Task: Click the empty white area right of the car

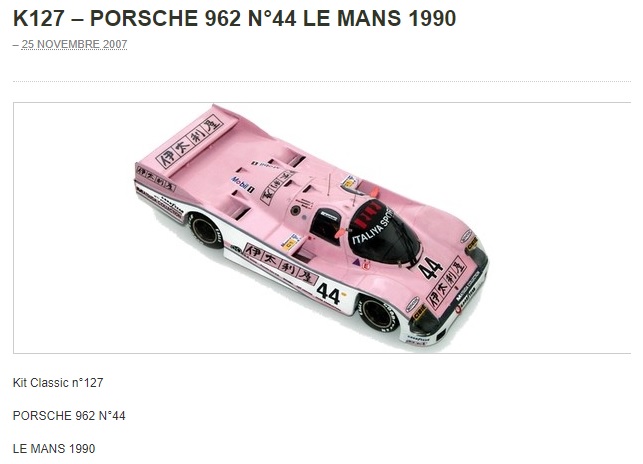Action: [x=562, y=226]
